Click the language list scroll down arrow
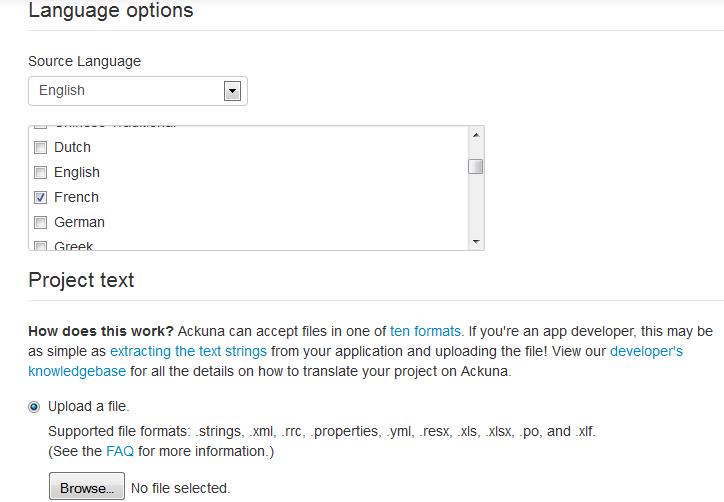Image resolution: width=724 pixels, height=502 pixels. coord(476,242)
